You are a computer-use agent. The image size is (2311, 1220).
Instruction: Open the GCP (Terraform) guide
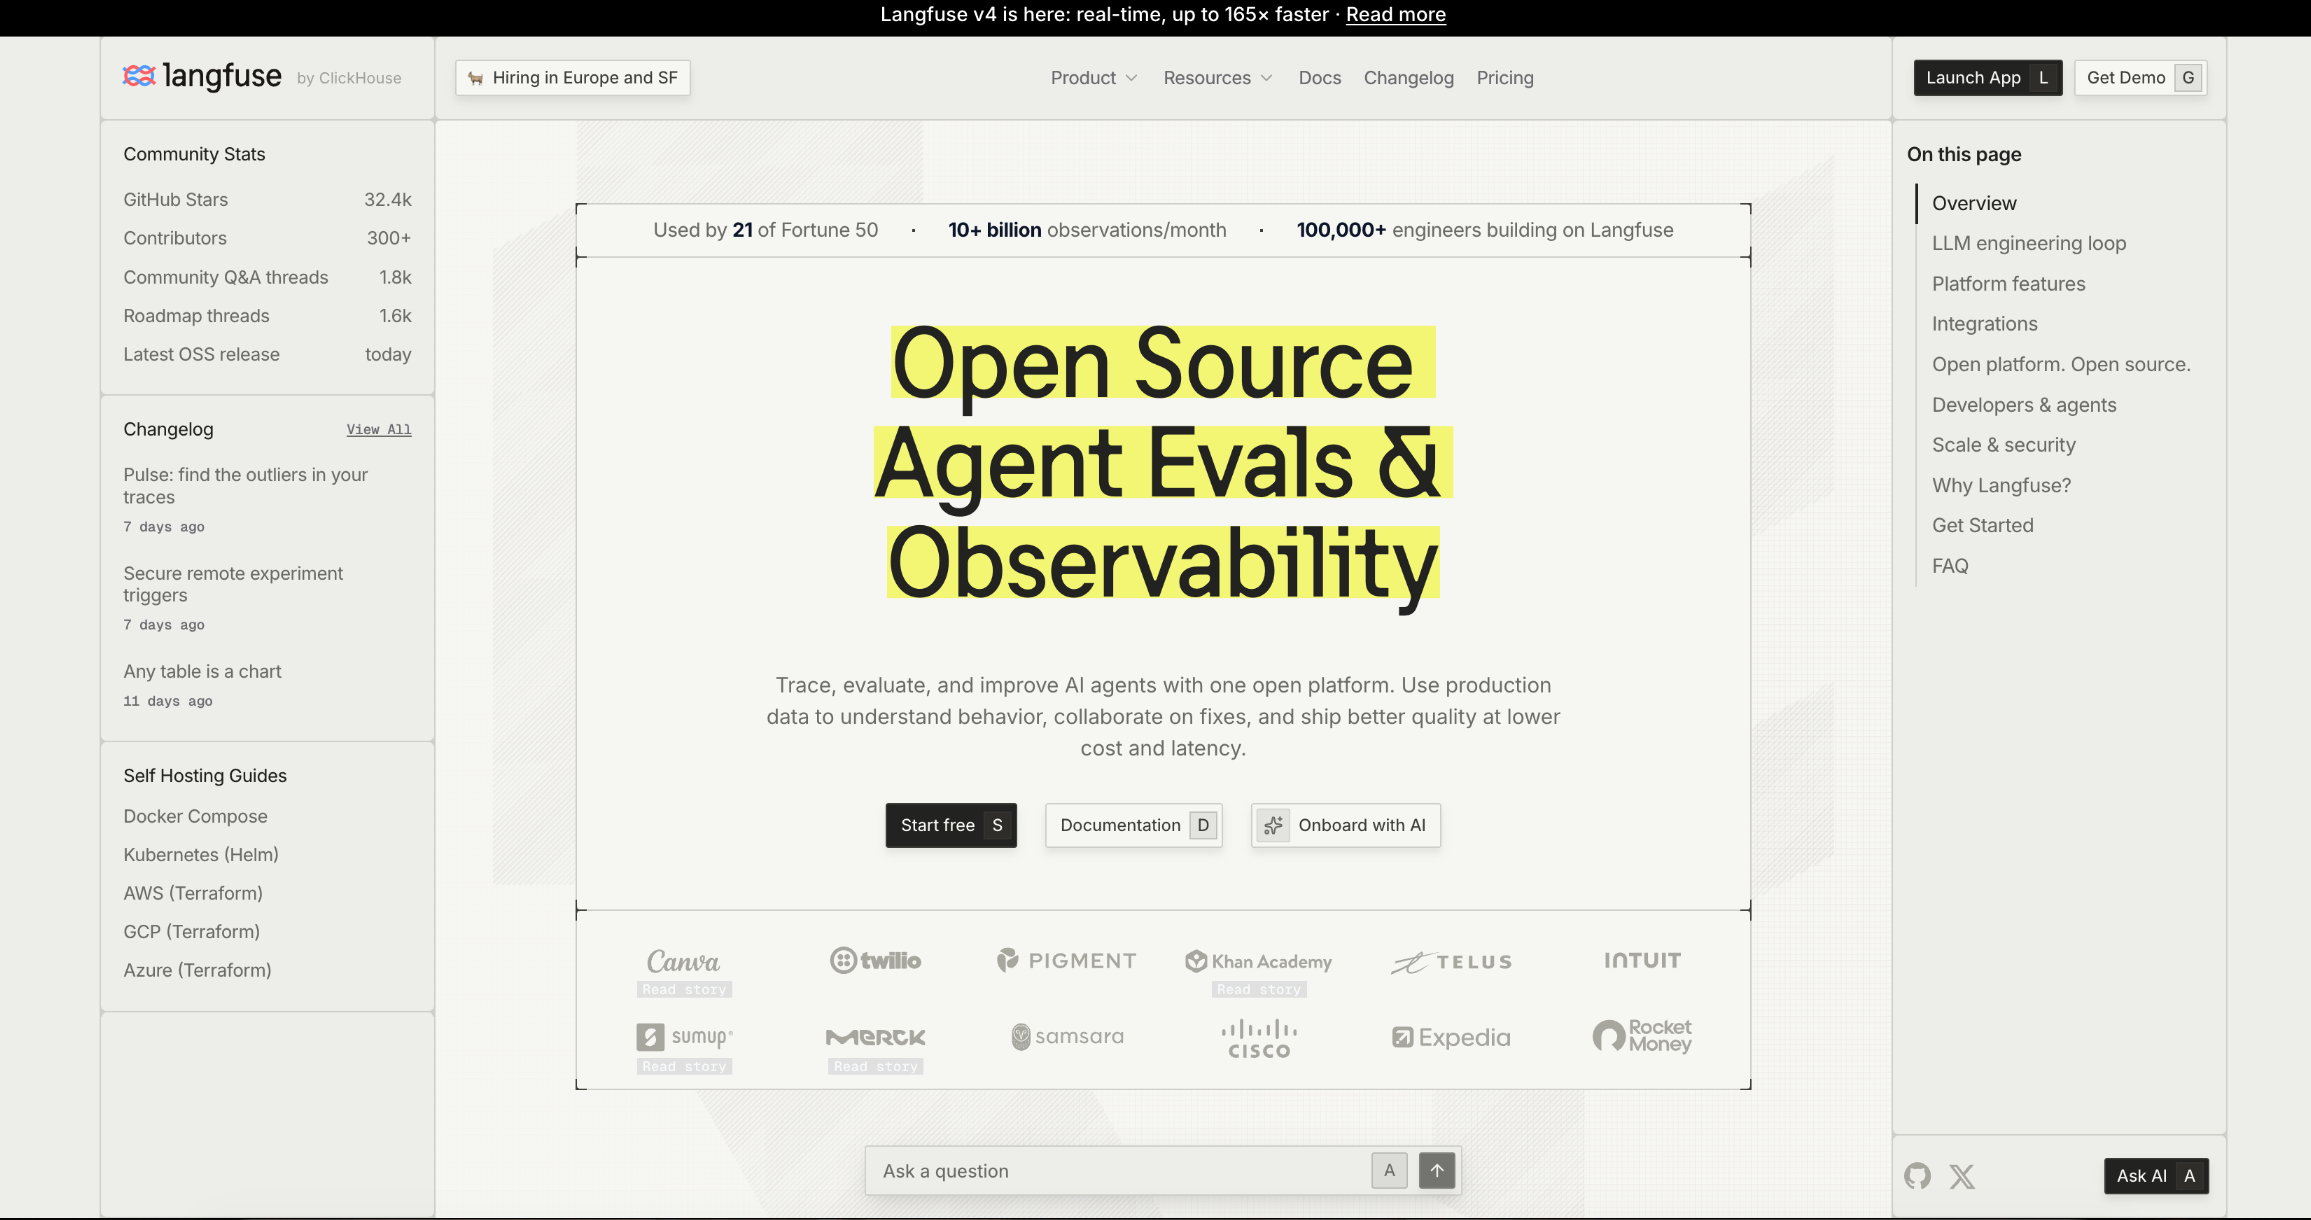pos(191,932)
